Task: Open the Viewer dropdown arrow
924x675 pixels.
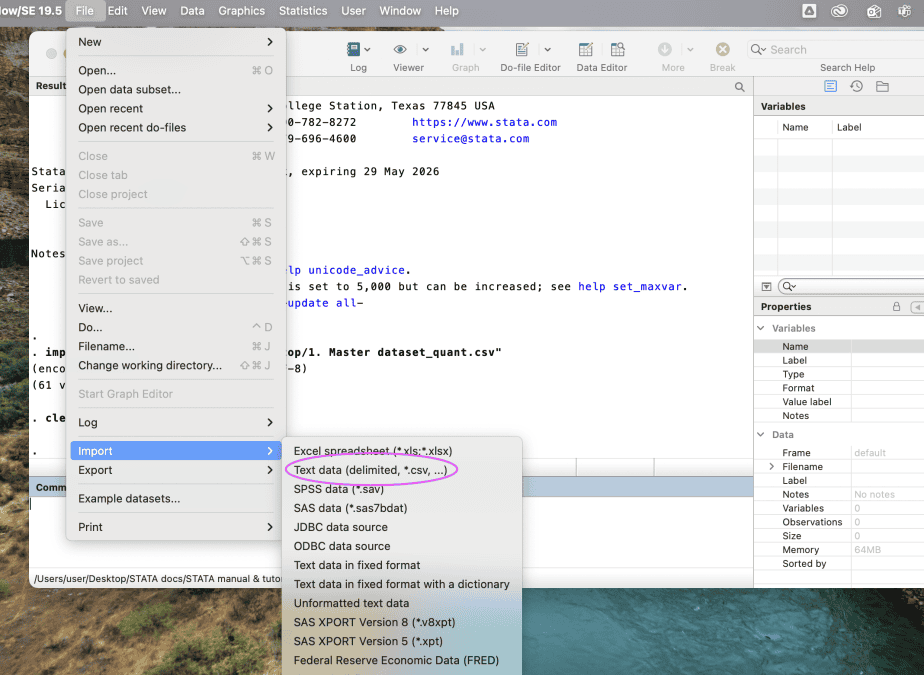Action: pyautogui.click(x=425, y=50)
